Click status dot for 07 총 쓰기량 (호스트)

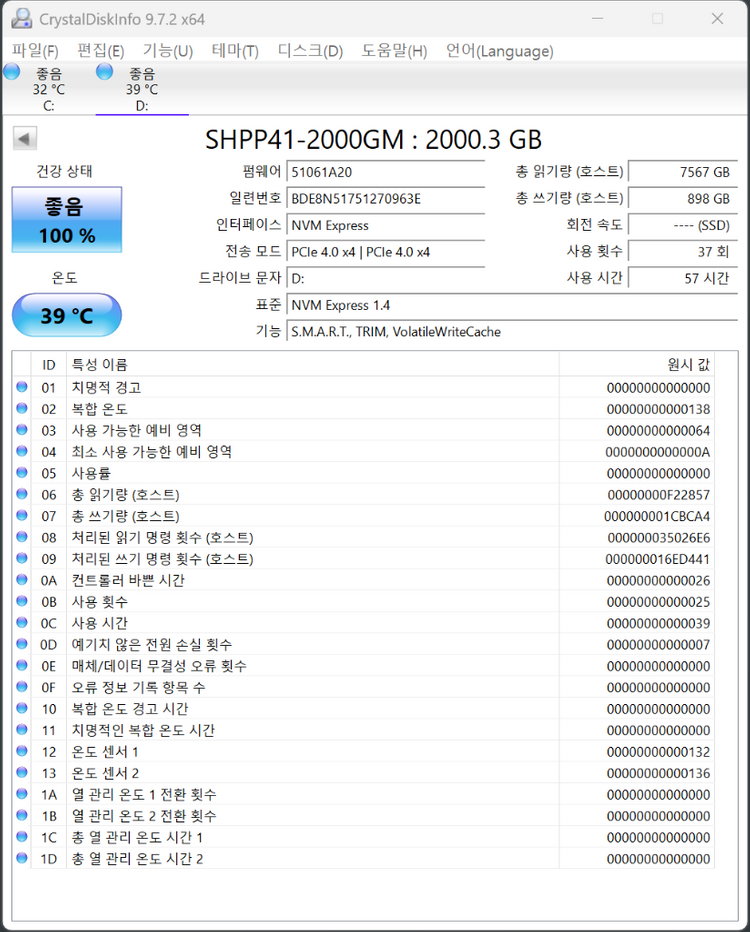coord(22,515)
